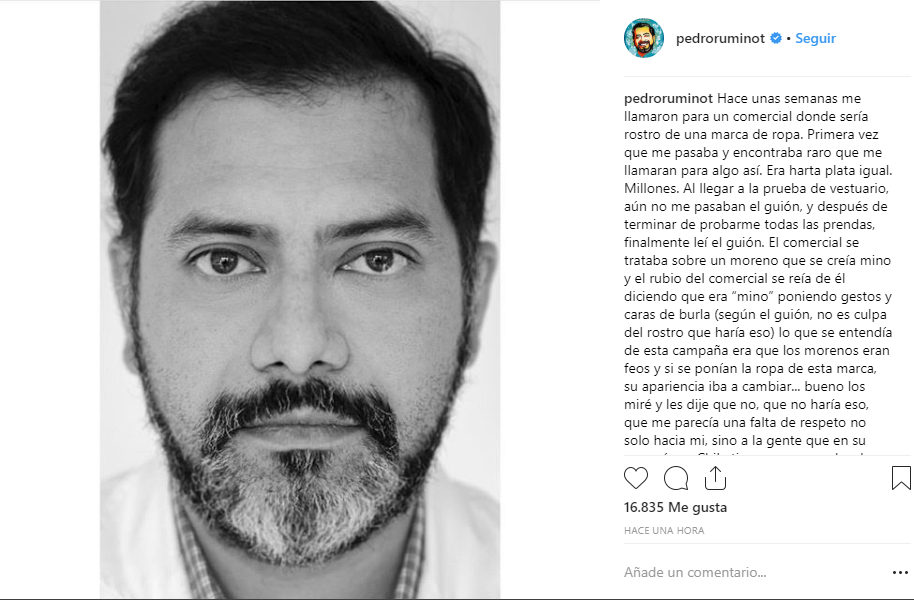Follow the account via Seguir
914x600 pixels.
click(x=815, y=38)
